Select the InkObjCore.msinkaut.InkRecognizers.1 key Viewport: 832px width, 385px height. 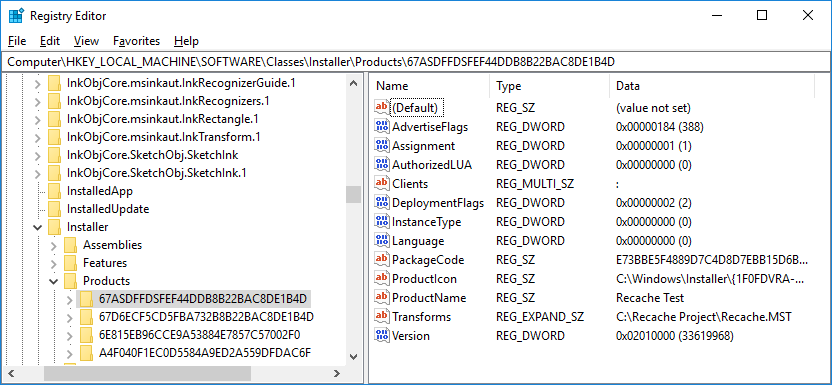click(168, 101)
